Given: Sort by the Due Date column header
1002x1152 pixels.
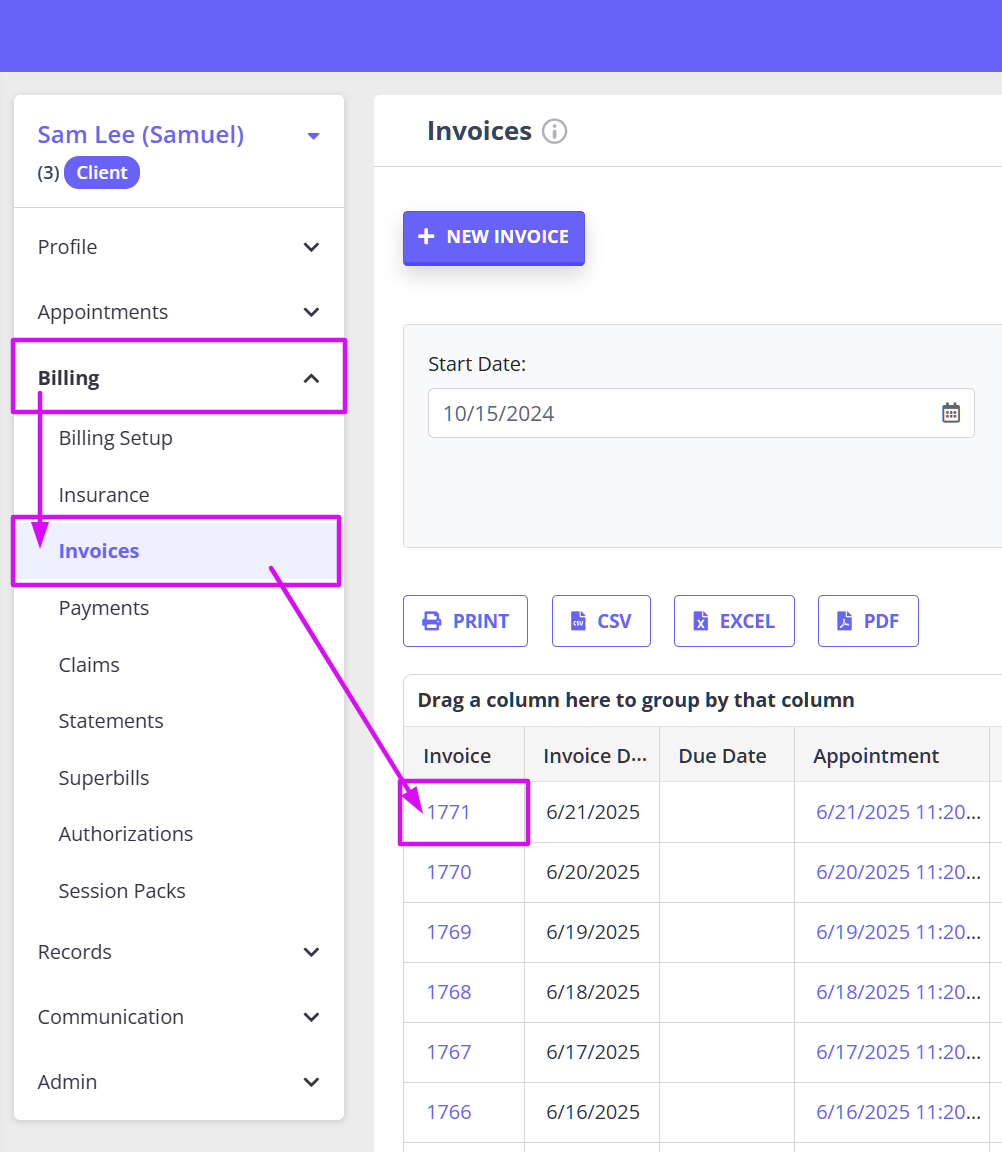Looking at the screenshot, I should pos(722,756).
